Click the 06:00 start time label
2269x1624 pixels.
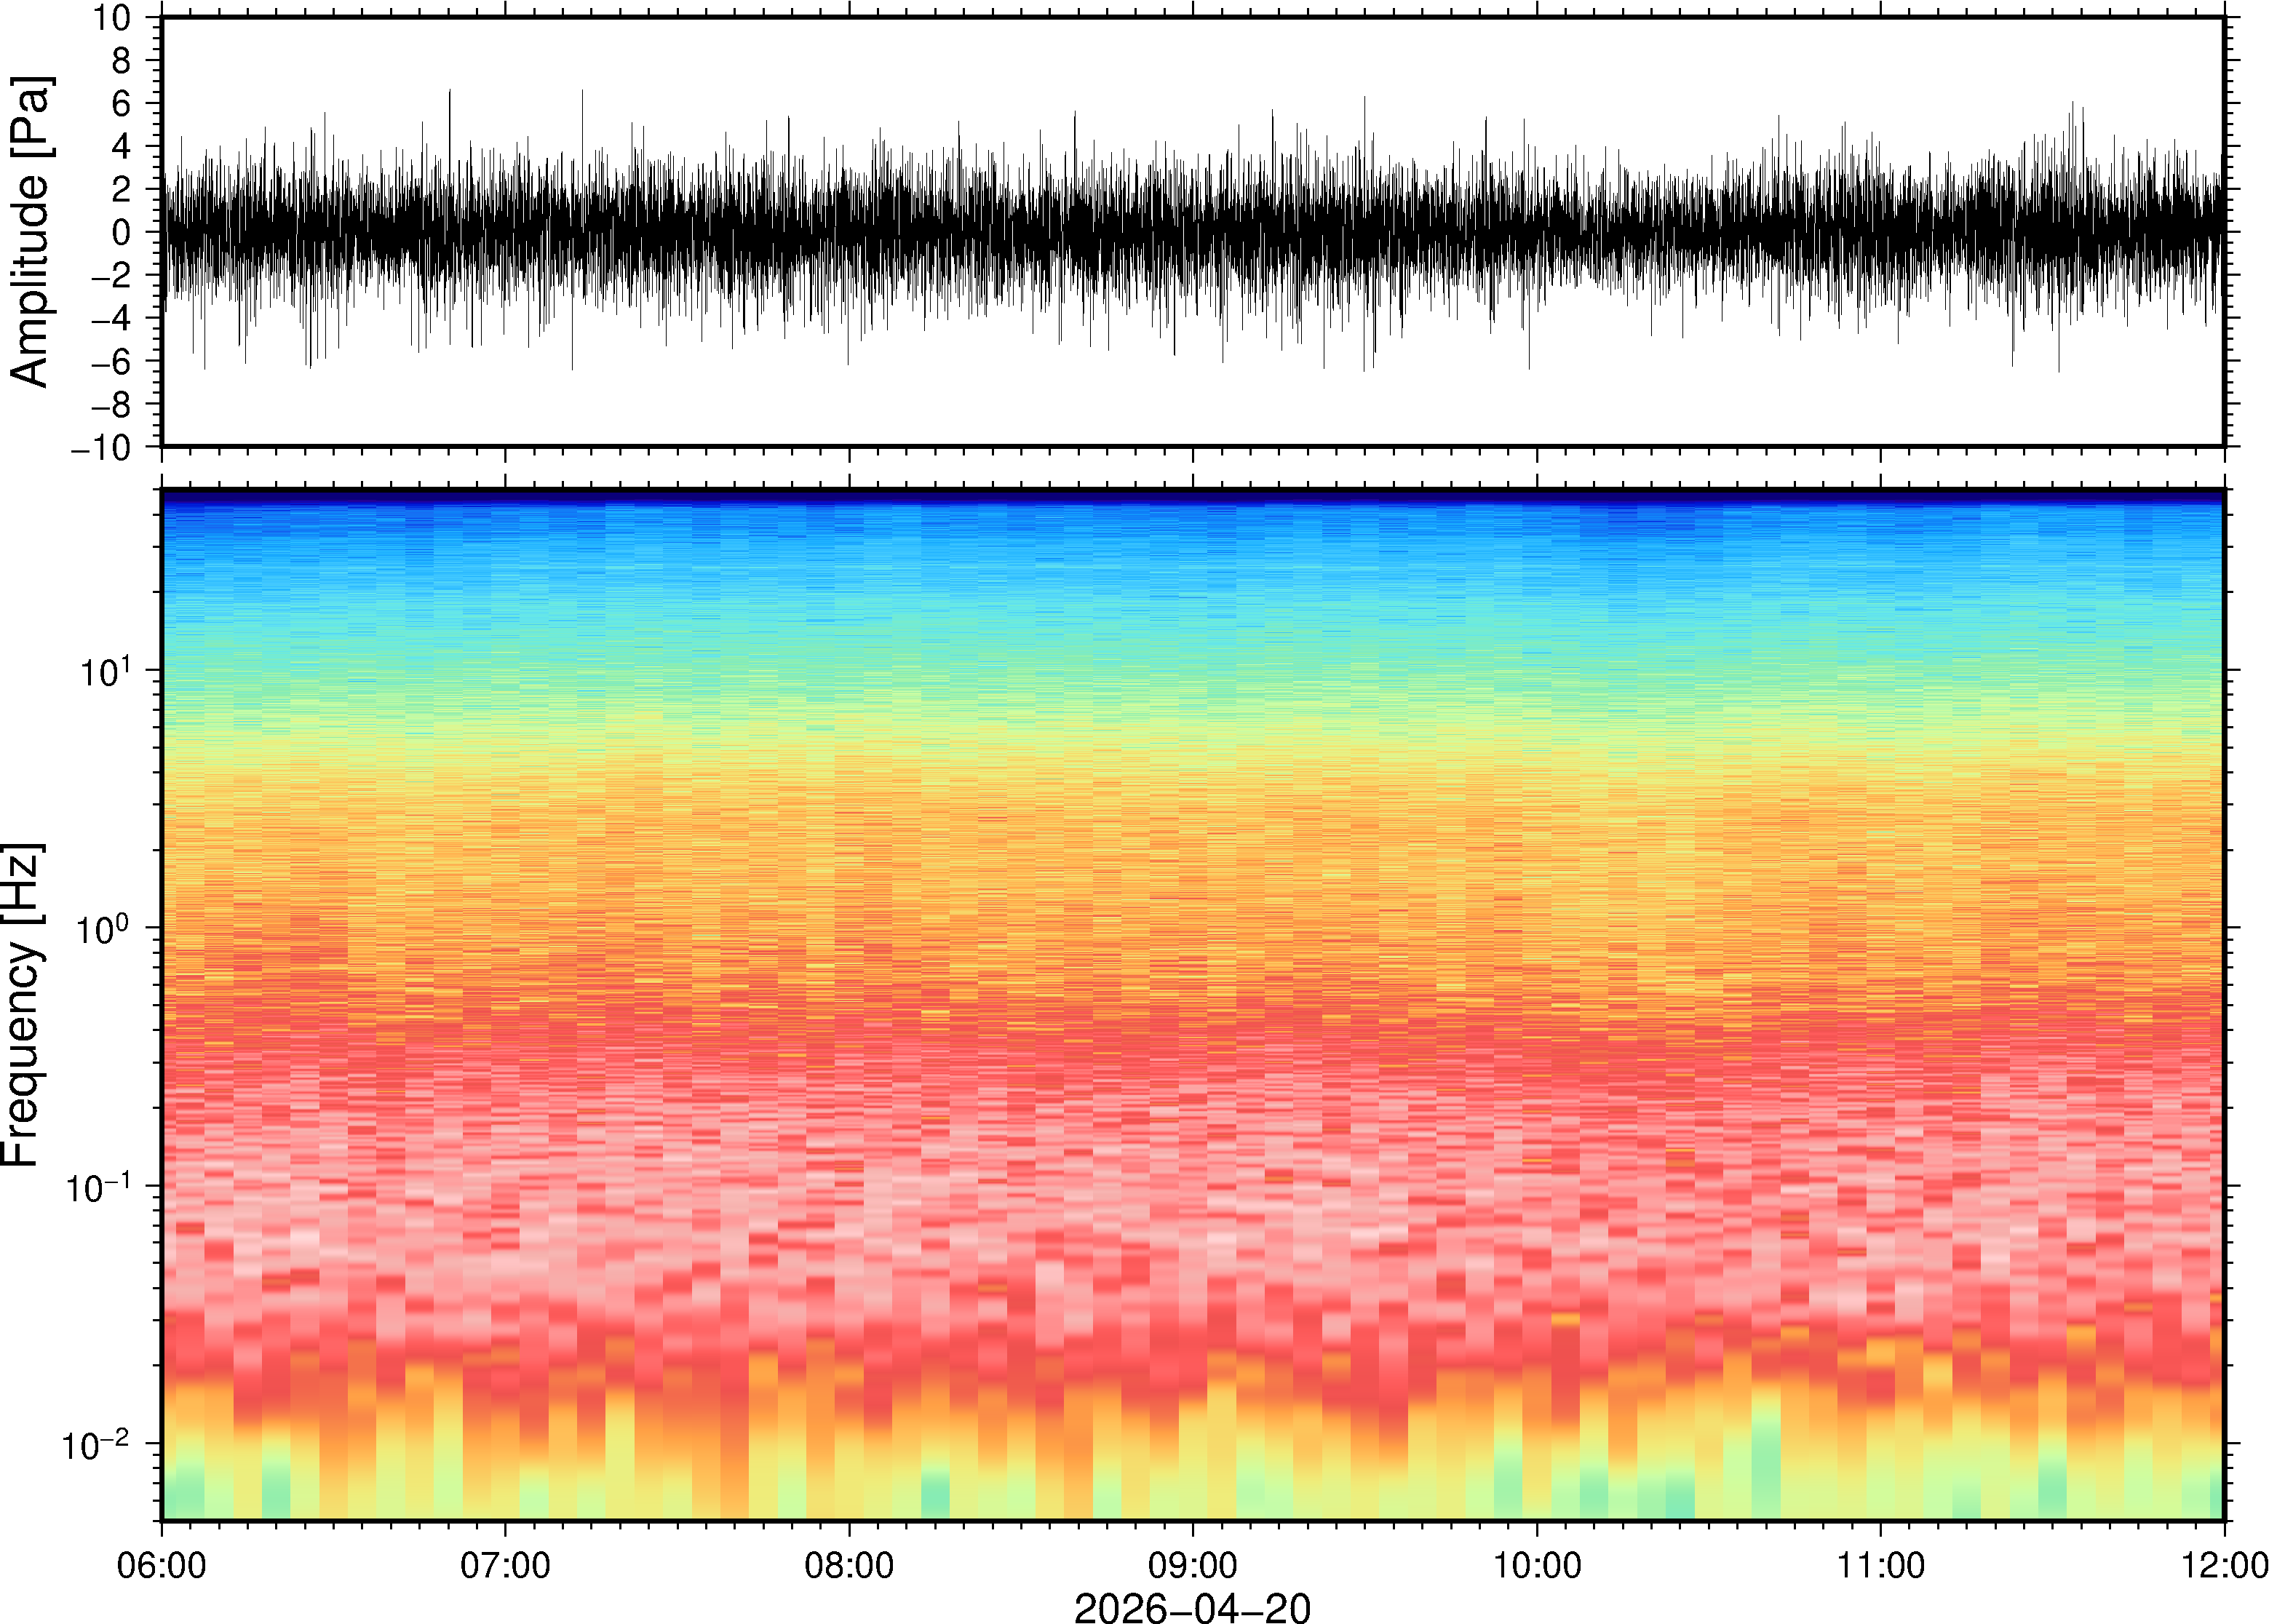pyautogui.click(x=162, y=1565)
